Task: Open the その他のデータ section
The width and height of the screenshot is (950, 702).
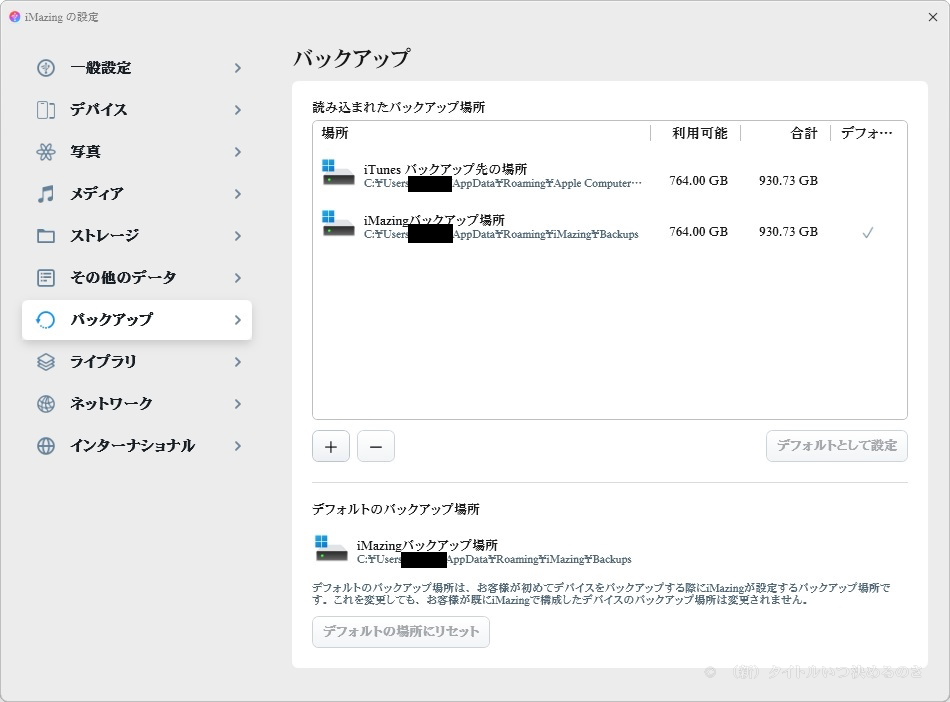Action: tap(137, 277)
